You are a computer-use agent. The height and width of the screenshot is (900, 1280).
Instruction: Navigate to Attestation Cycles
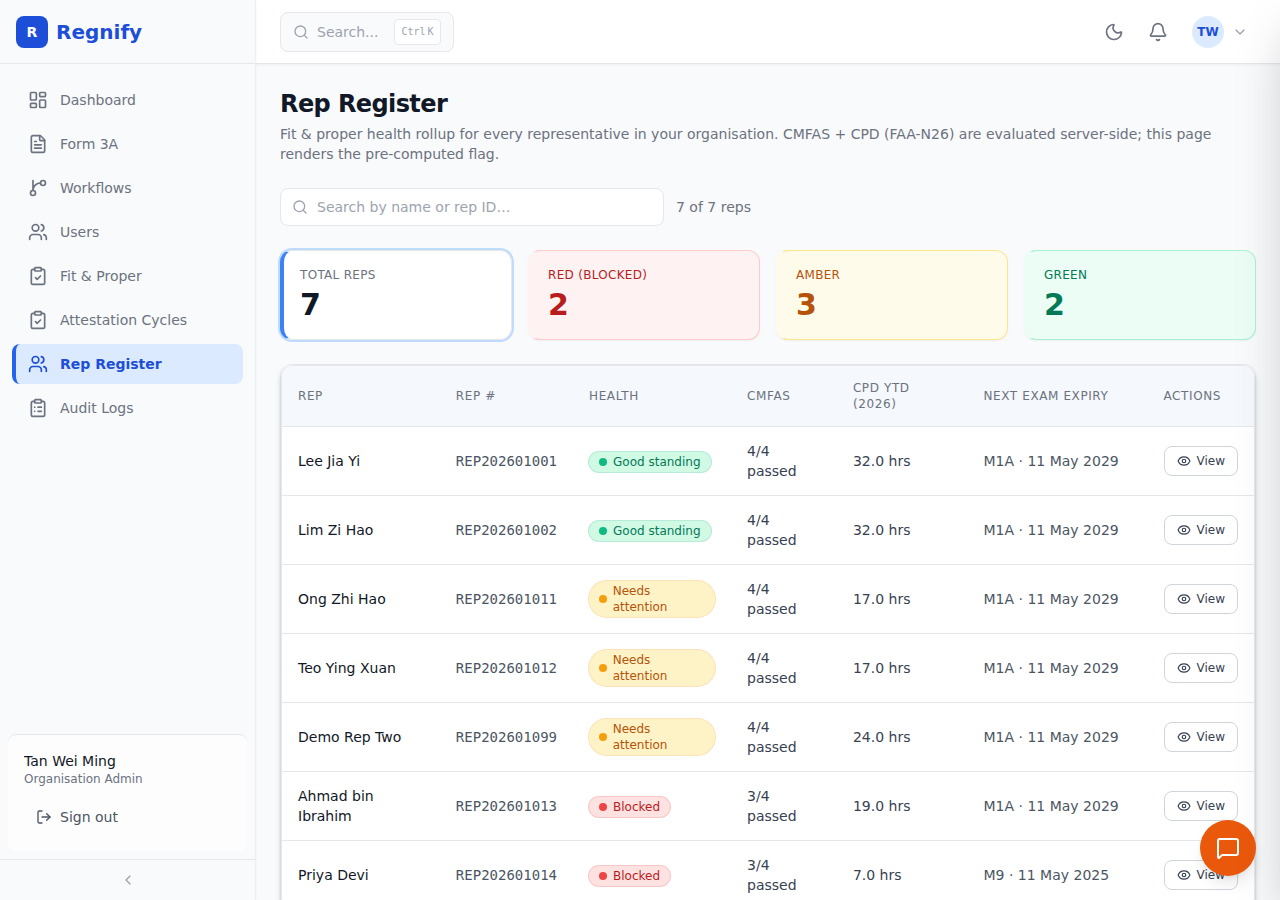click(x=127, y=320)
